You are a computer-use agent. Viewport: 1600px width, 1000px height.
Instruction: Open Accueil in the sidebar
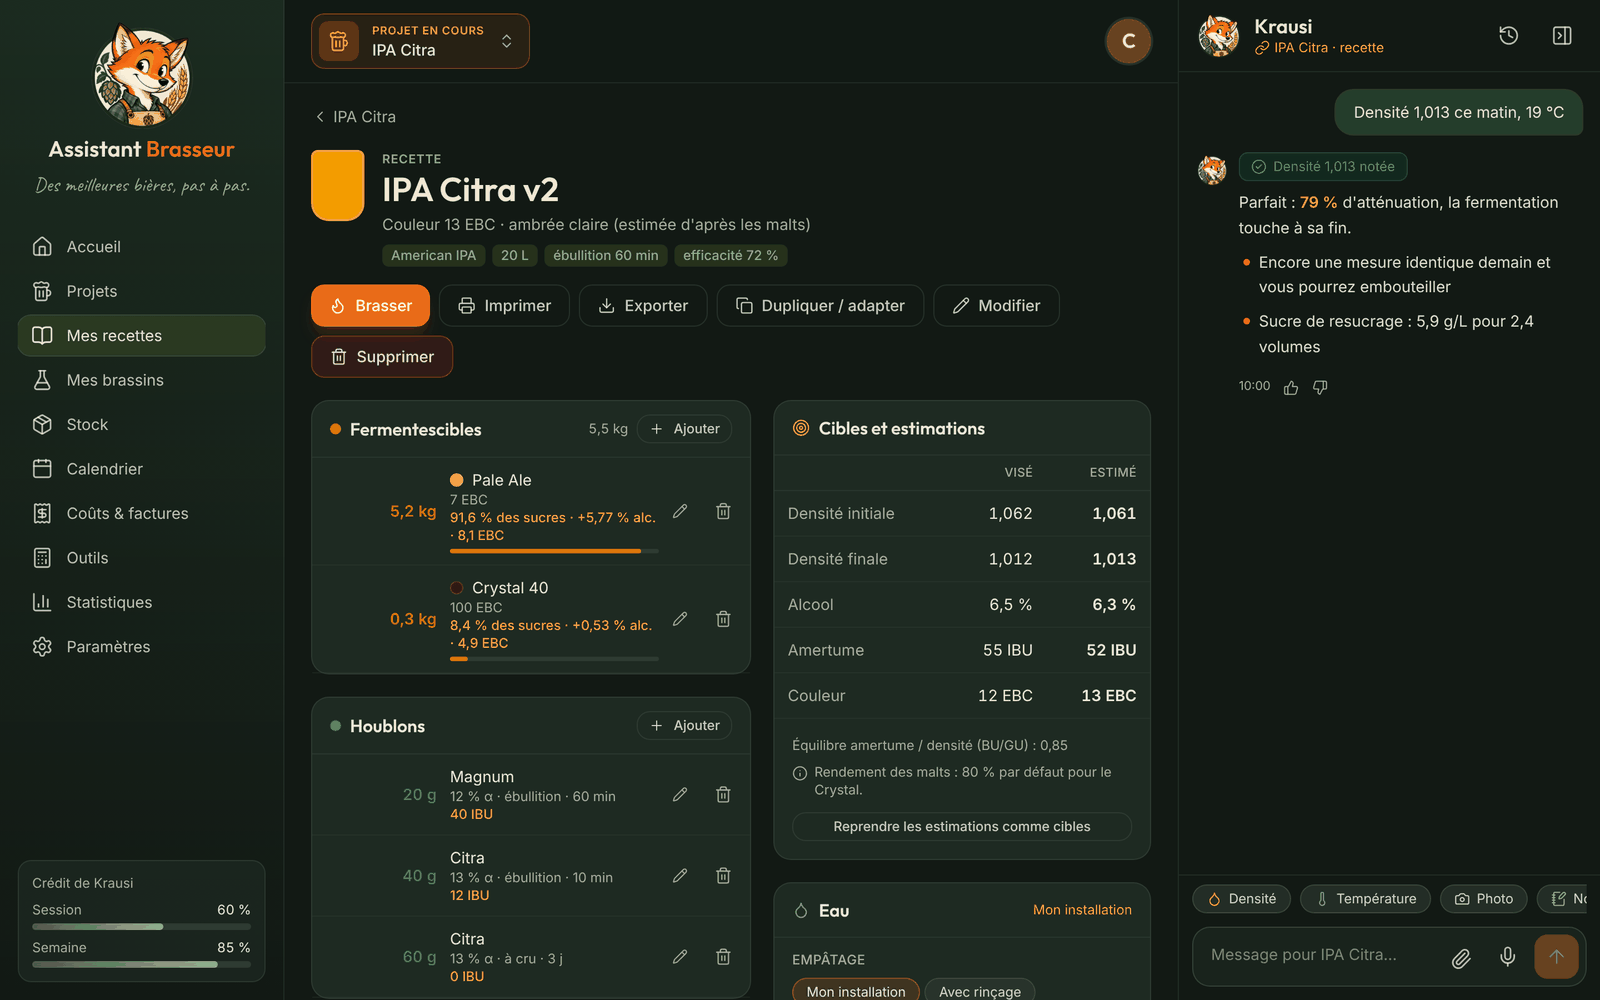(x=142, y=247)
